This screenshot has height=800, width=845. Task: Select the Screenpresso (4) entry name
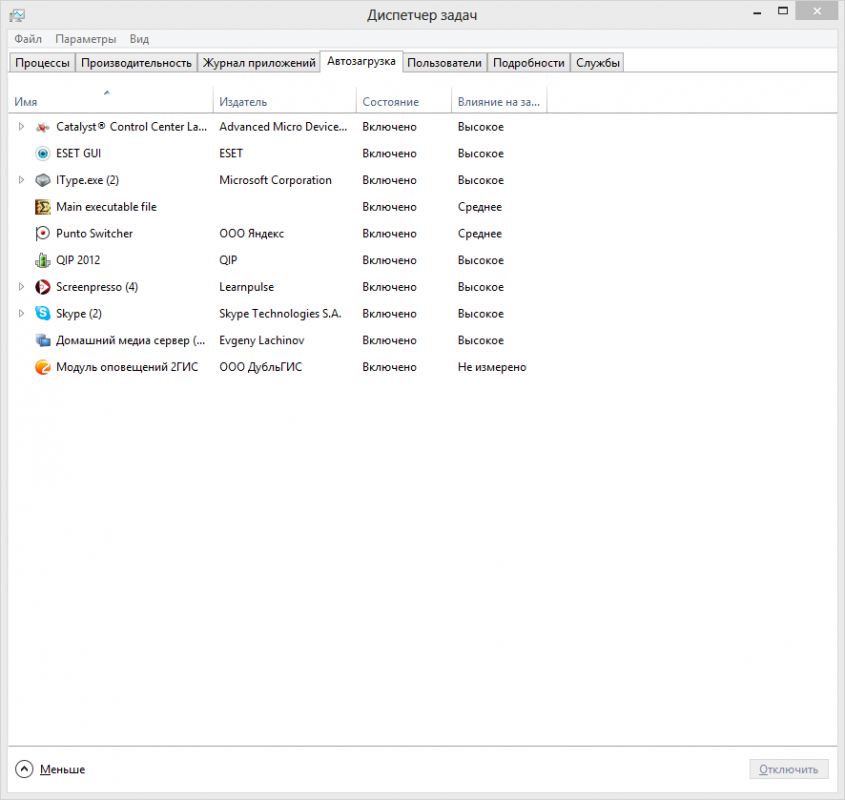coord(97,287)
